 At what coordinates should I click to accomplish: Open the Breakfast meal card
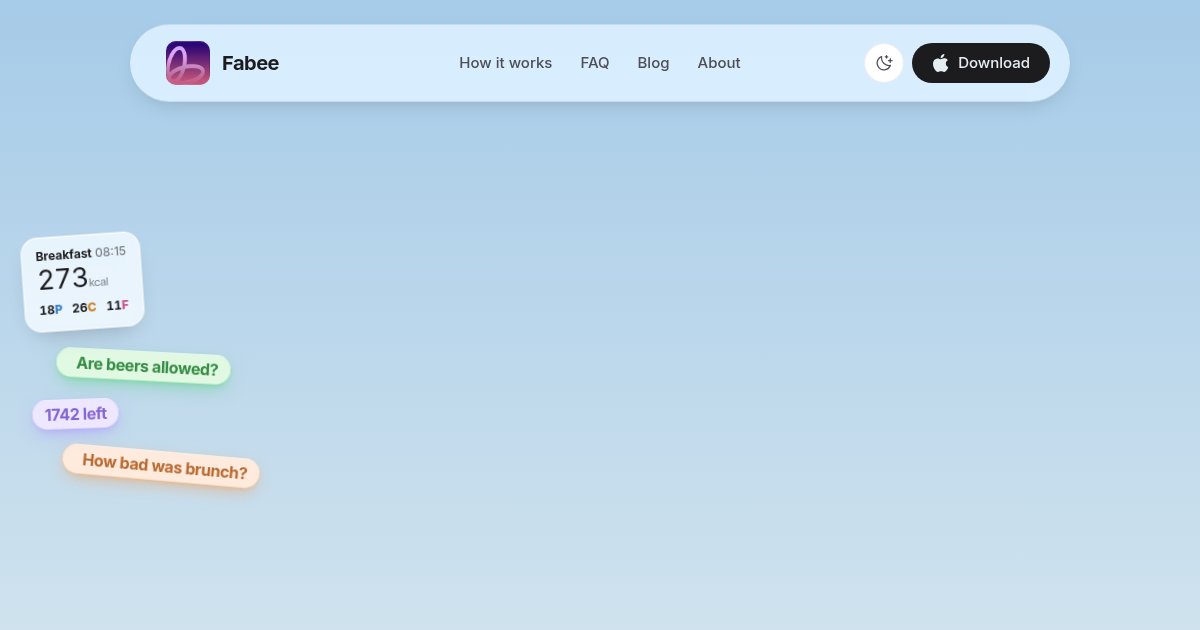pyautogui.click(x=83, y=282)
